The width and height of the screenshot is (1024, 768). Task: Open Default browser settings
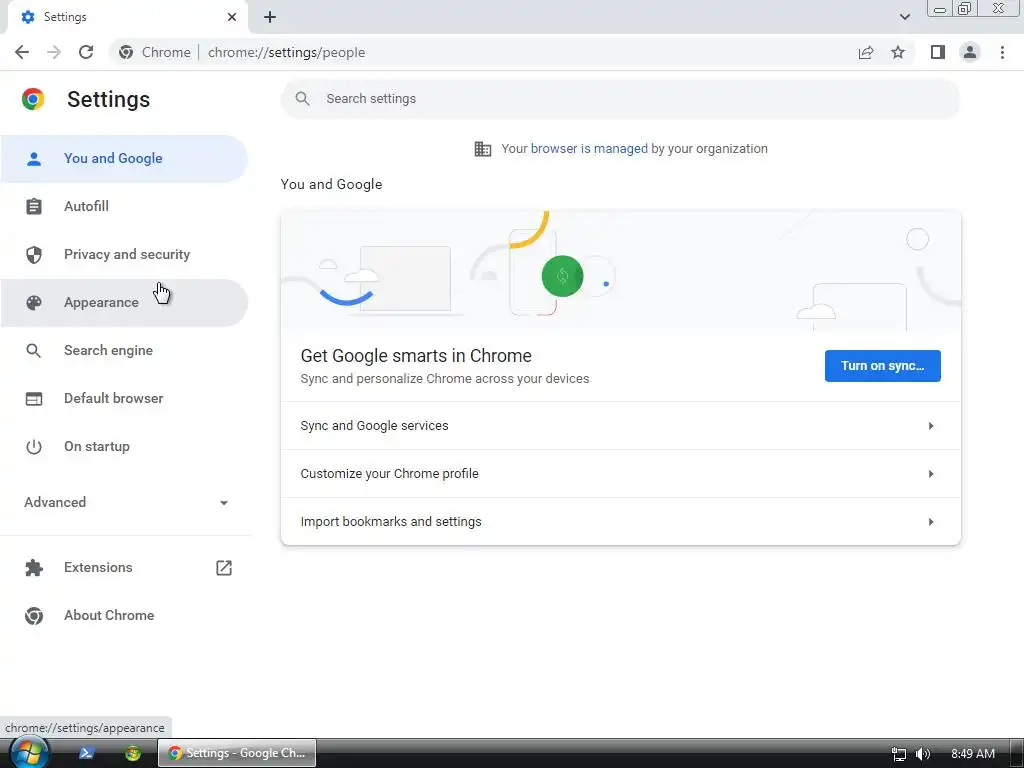[124, 398]
